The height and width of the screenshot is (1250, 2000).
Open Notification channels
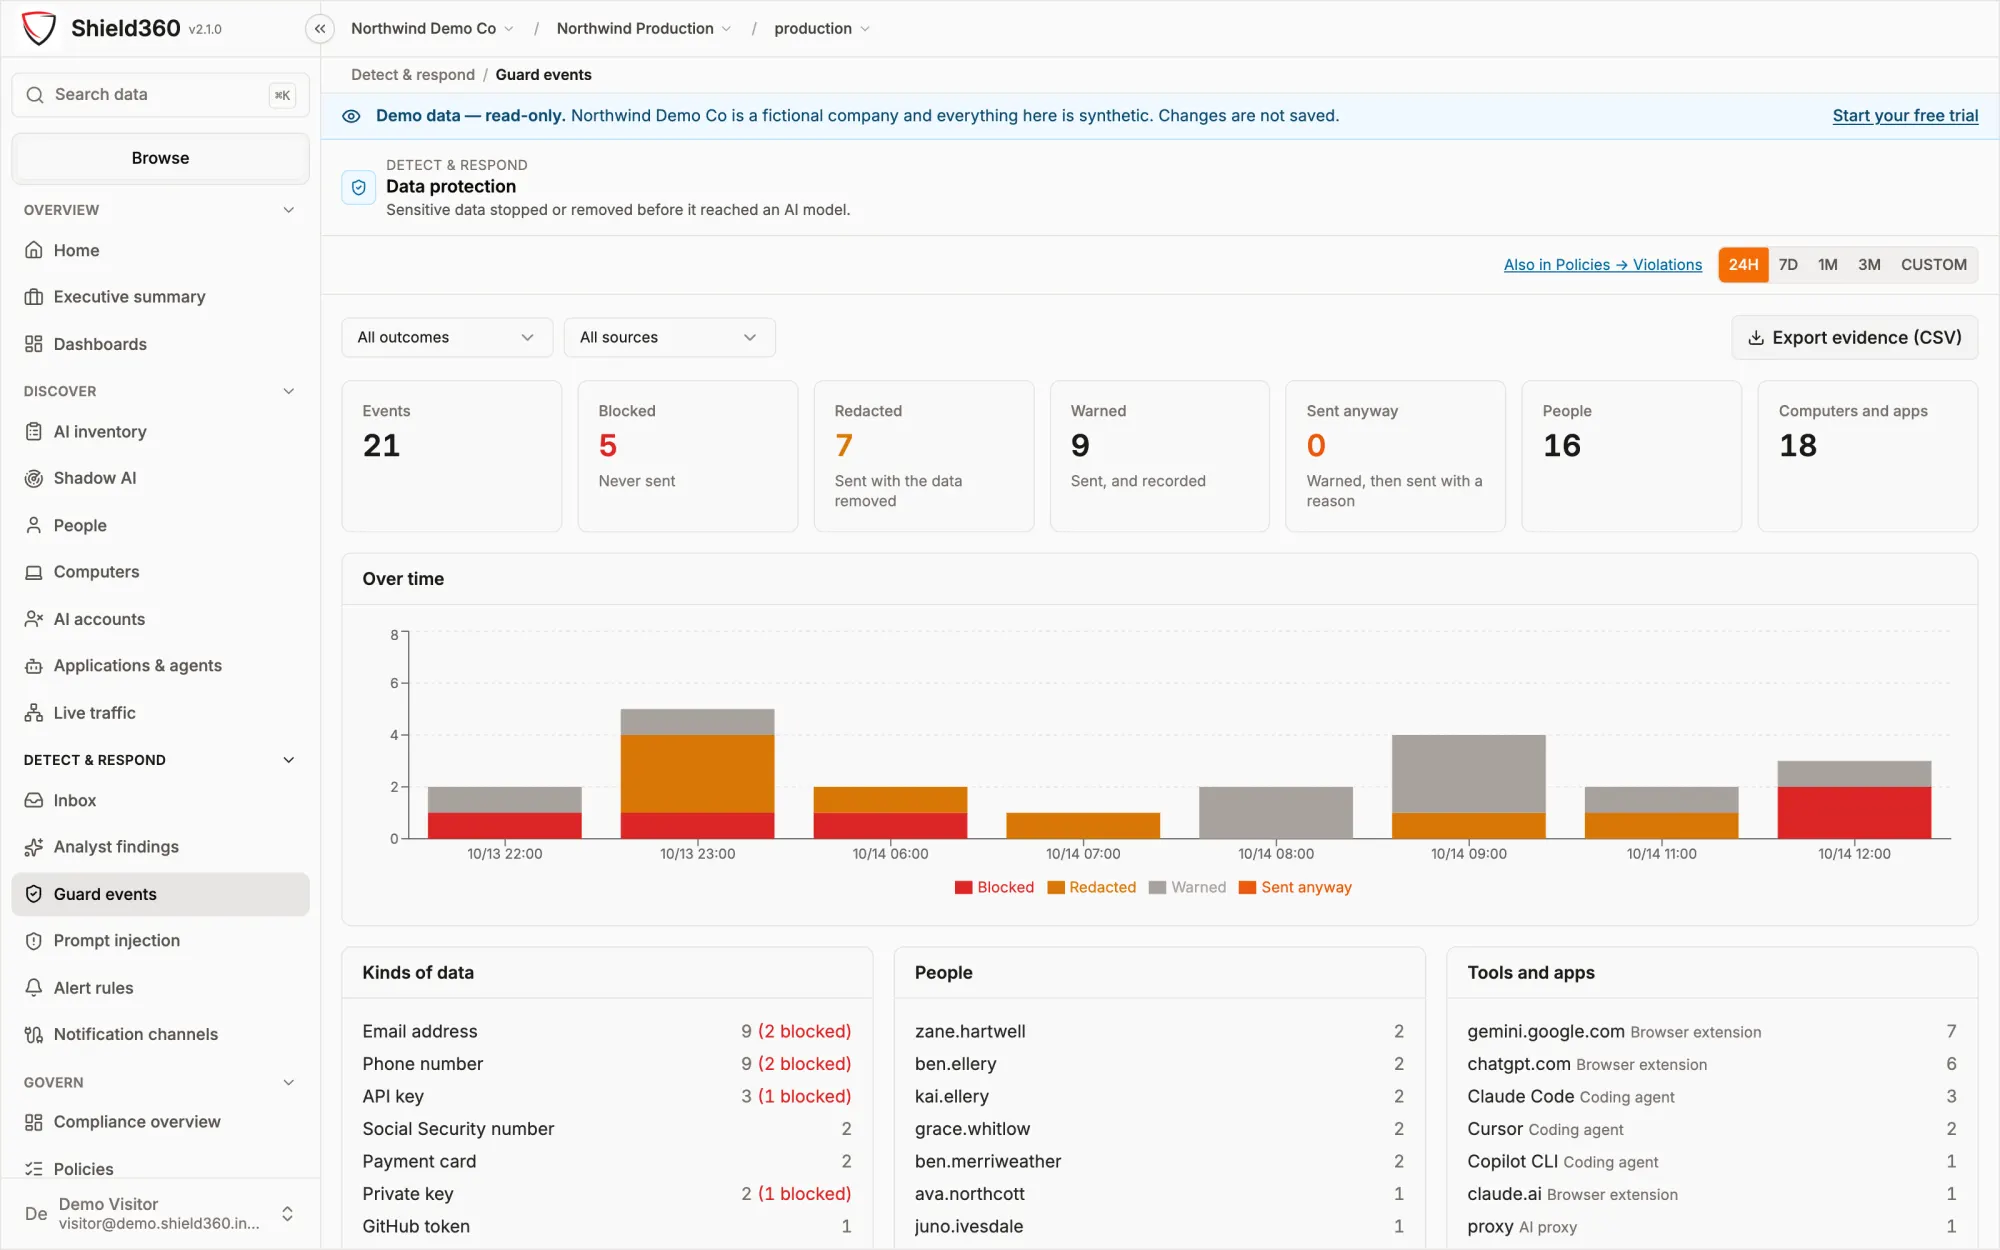160,1034
